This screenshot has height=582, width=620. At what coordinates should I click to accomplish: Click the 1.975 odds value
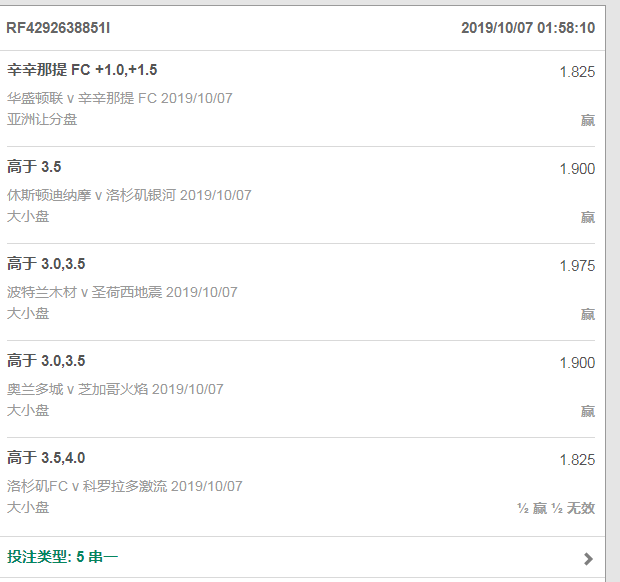tap(577, 266)
